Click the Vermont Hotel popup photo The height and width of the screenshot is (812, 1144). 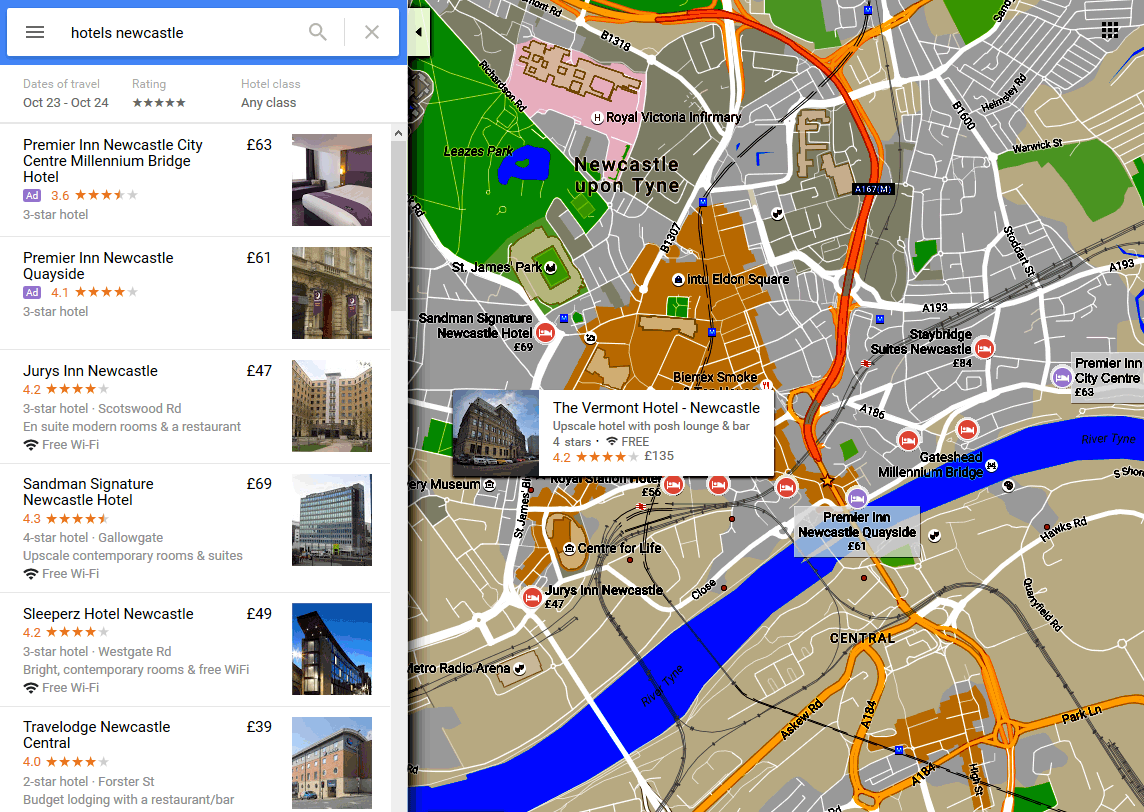point(495,433)
